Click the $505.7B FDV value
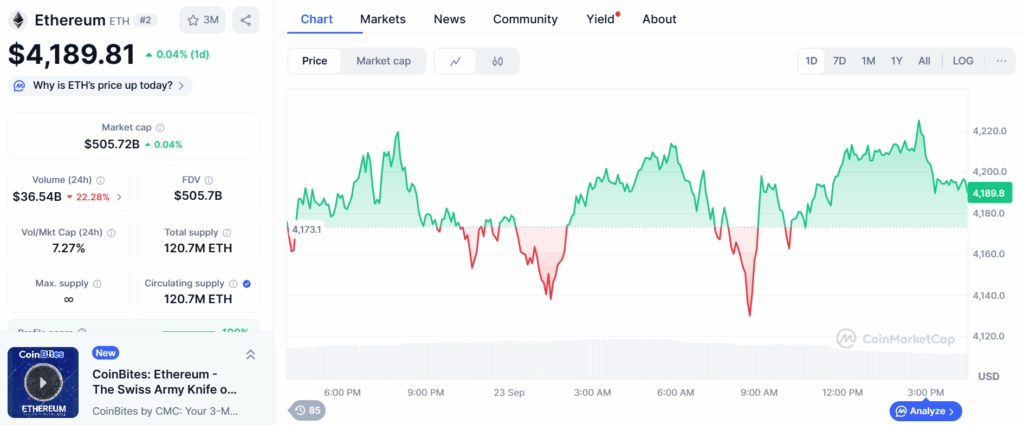The height and width of the screenshot is (425, 1024). (198, 196)
